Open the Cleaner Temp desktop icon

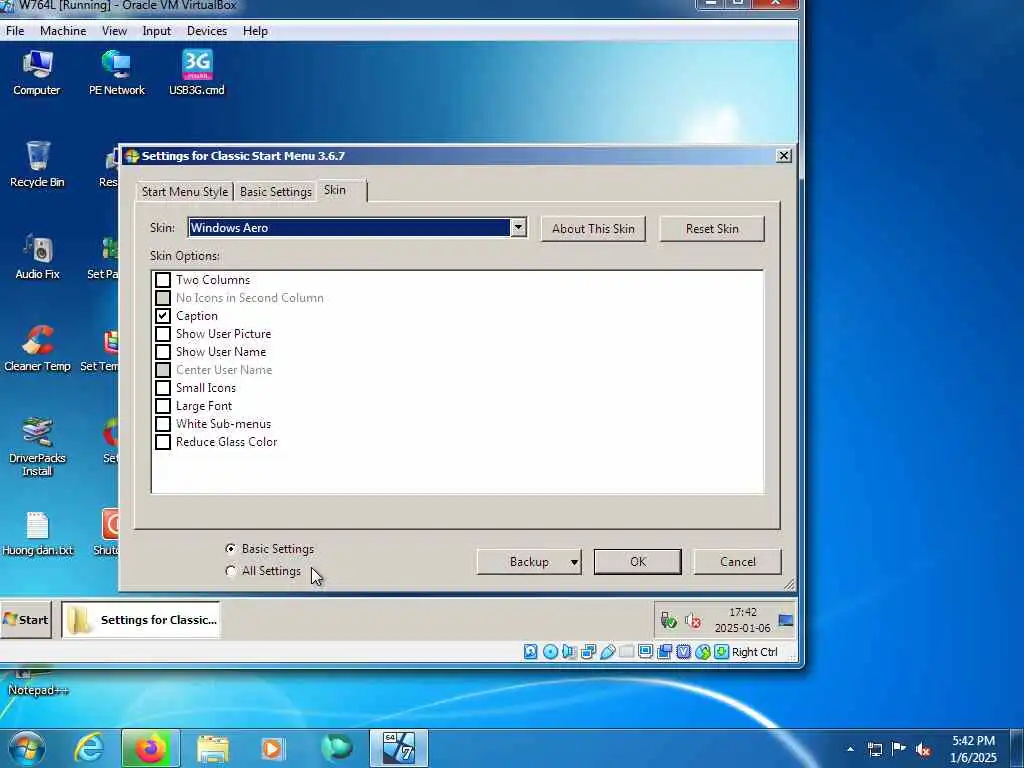pos(37,349)
